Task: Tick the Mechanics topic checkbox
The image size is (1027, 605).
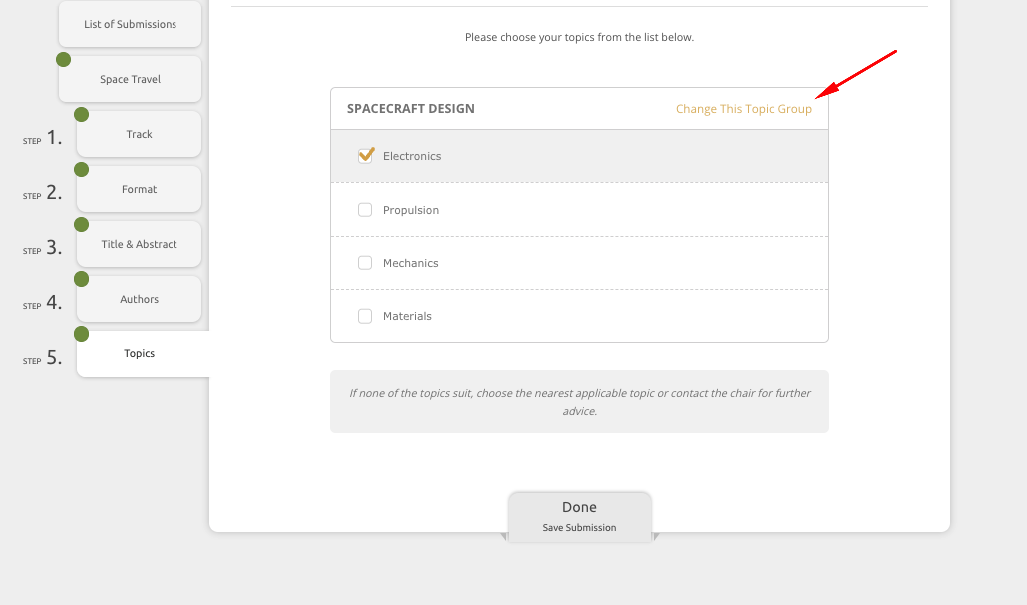Action: [x=365, y=263]
